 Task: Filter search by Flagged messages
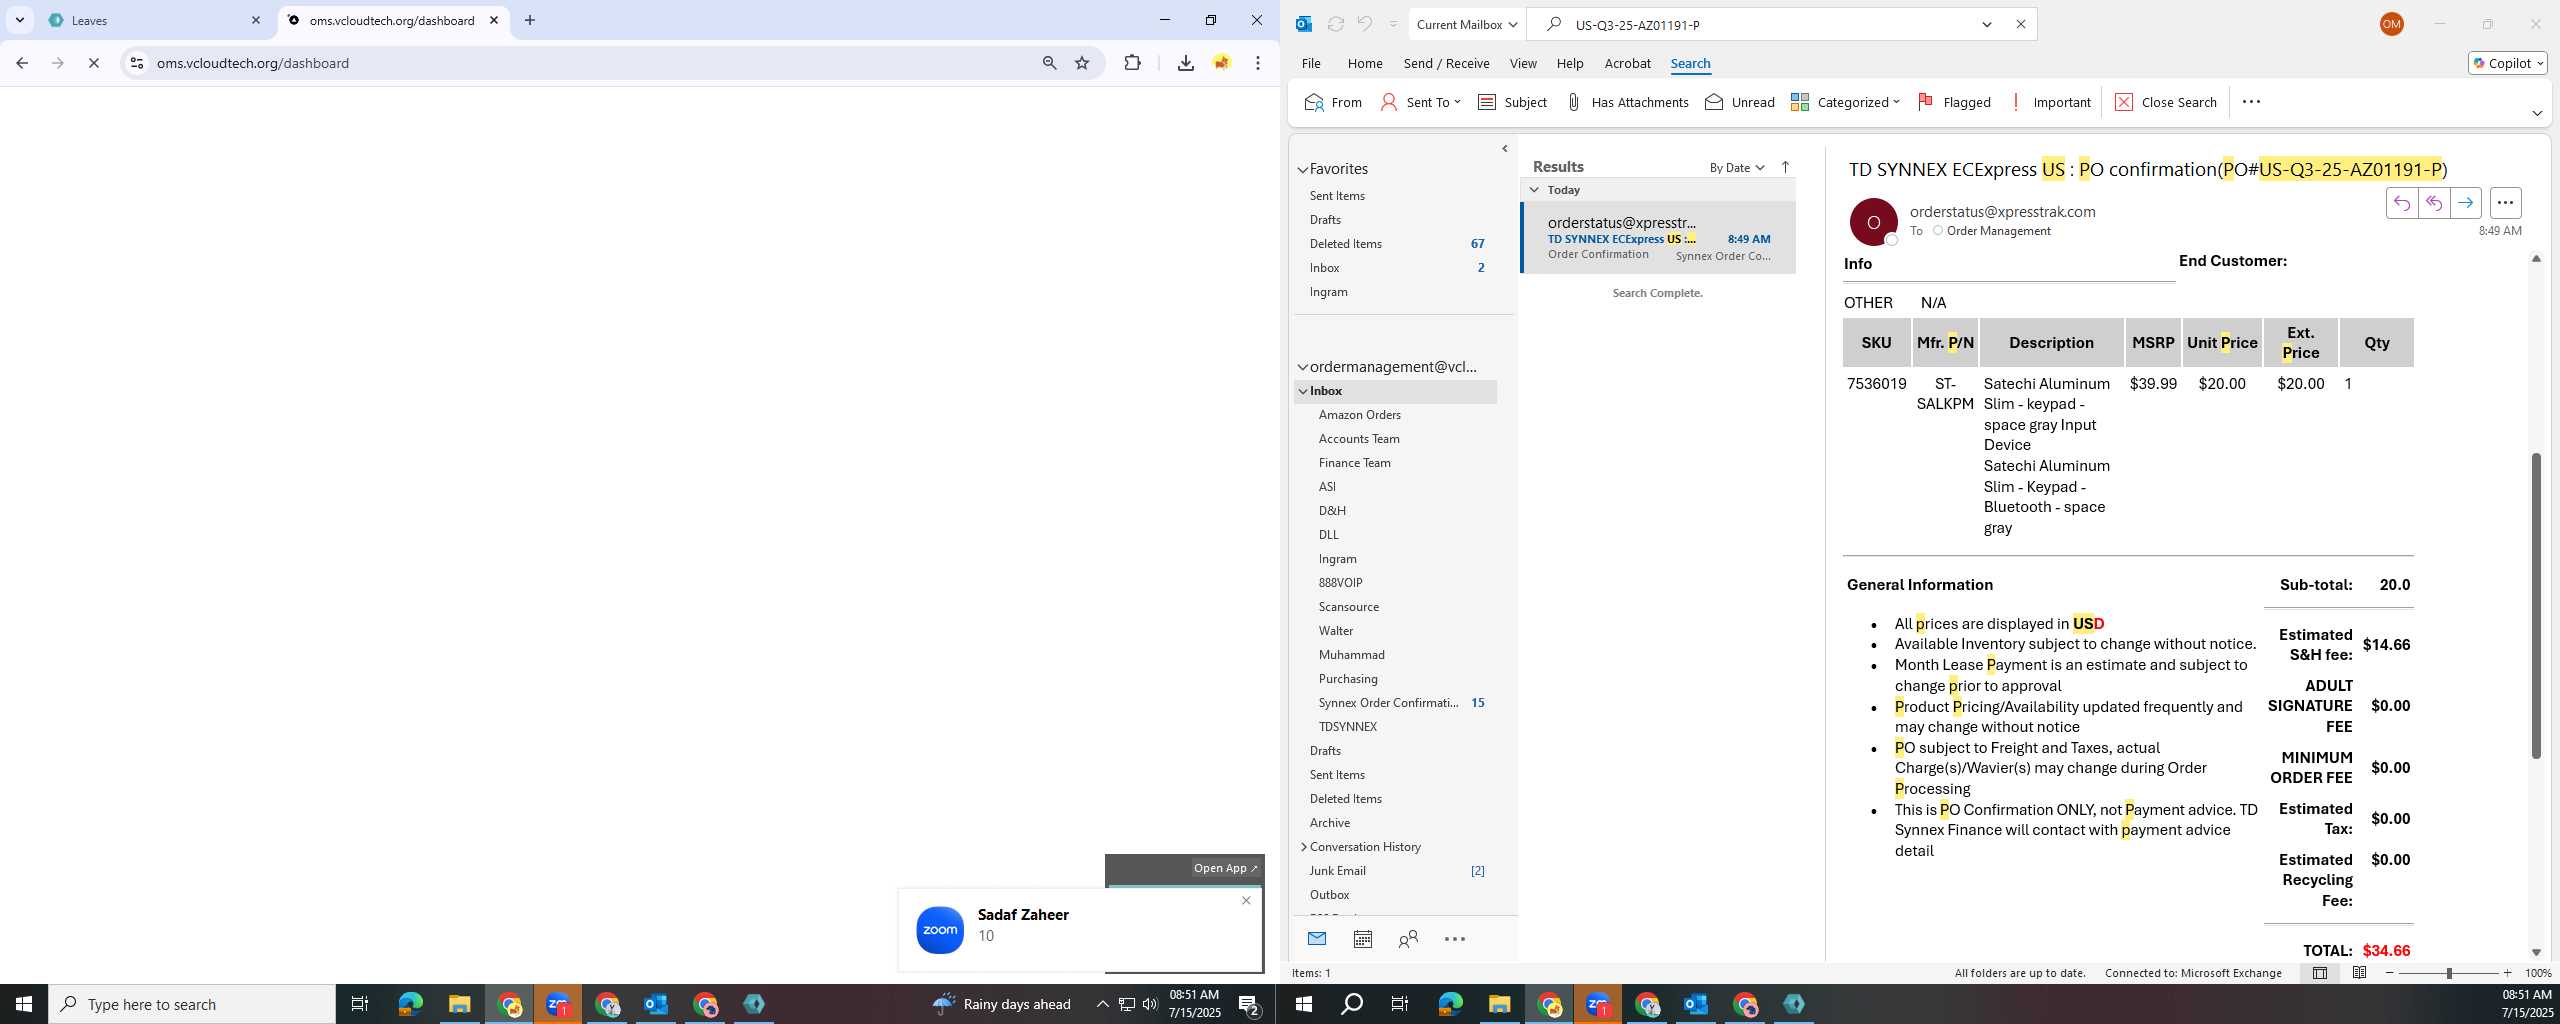(1953, 102)
